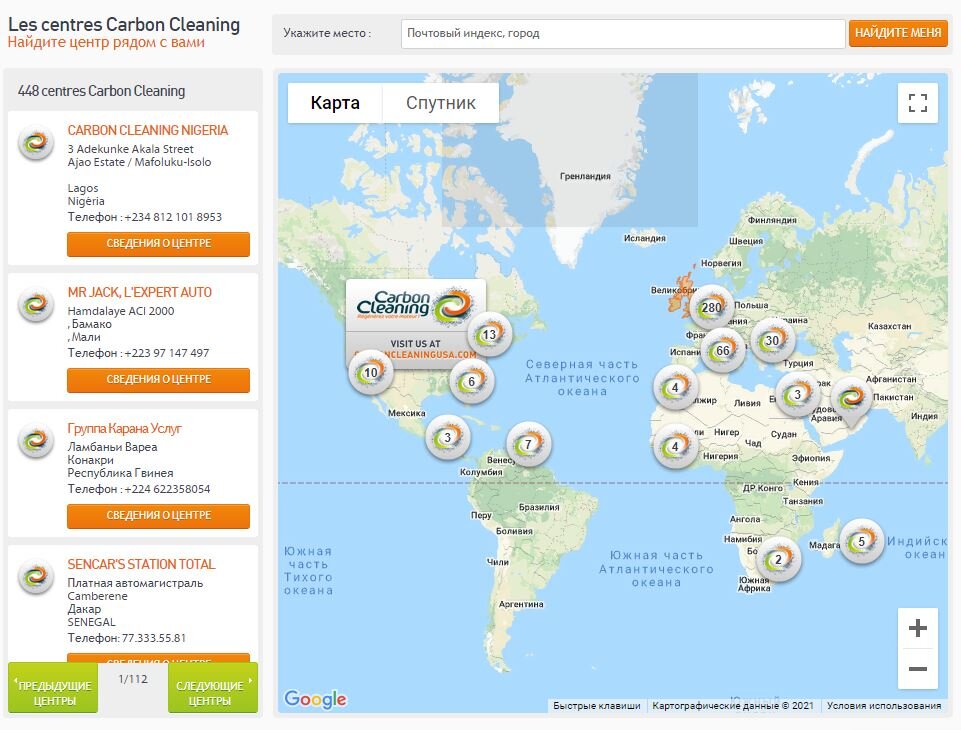Image resolution: width=961 pixels, height=730 pixels.
Task: Focus the postal code or city input
Action: 623,33
